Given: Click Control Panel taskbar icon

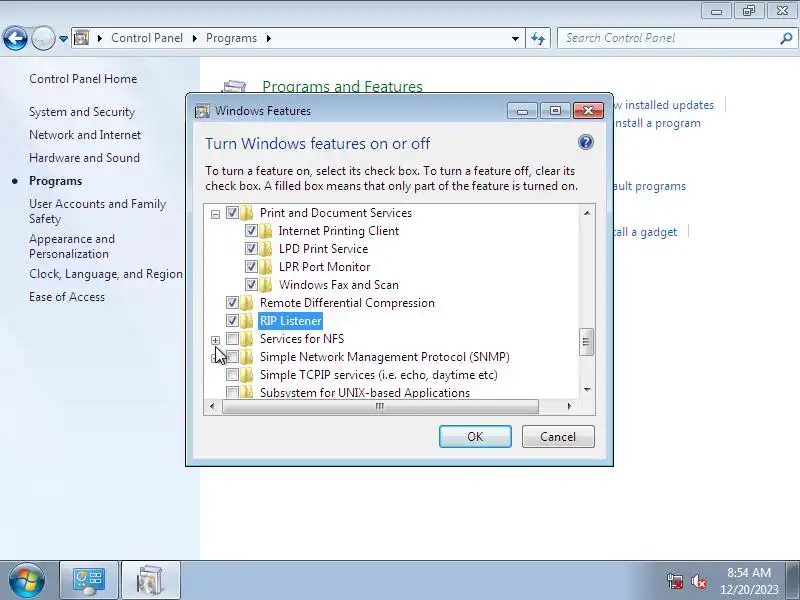Looking at the screenshot, I should tap(89, 581).
